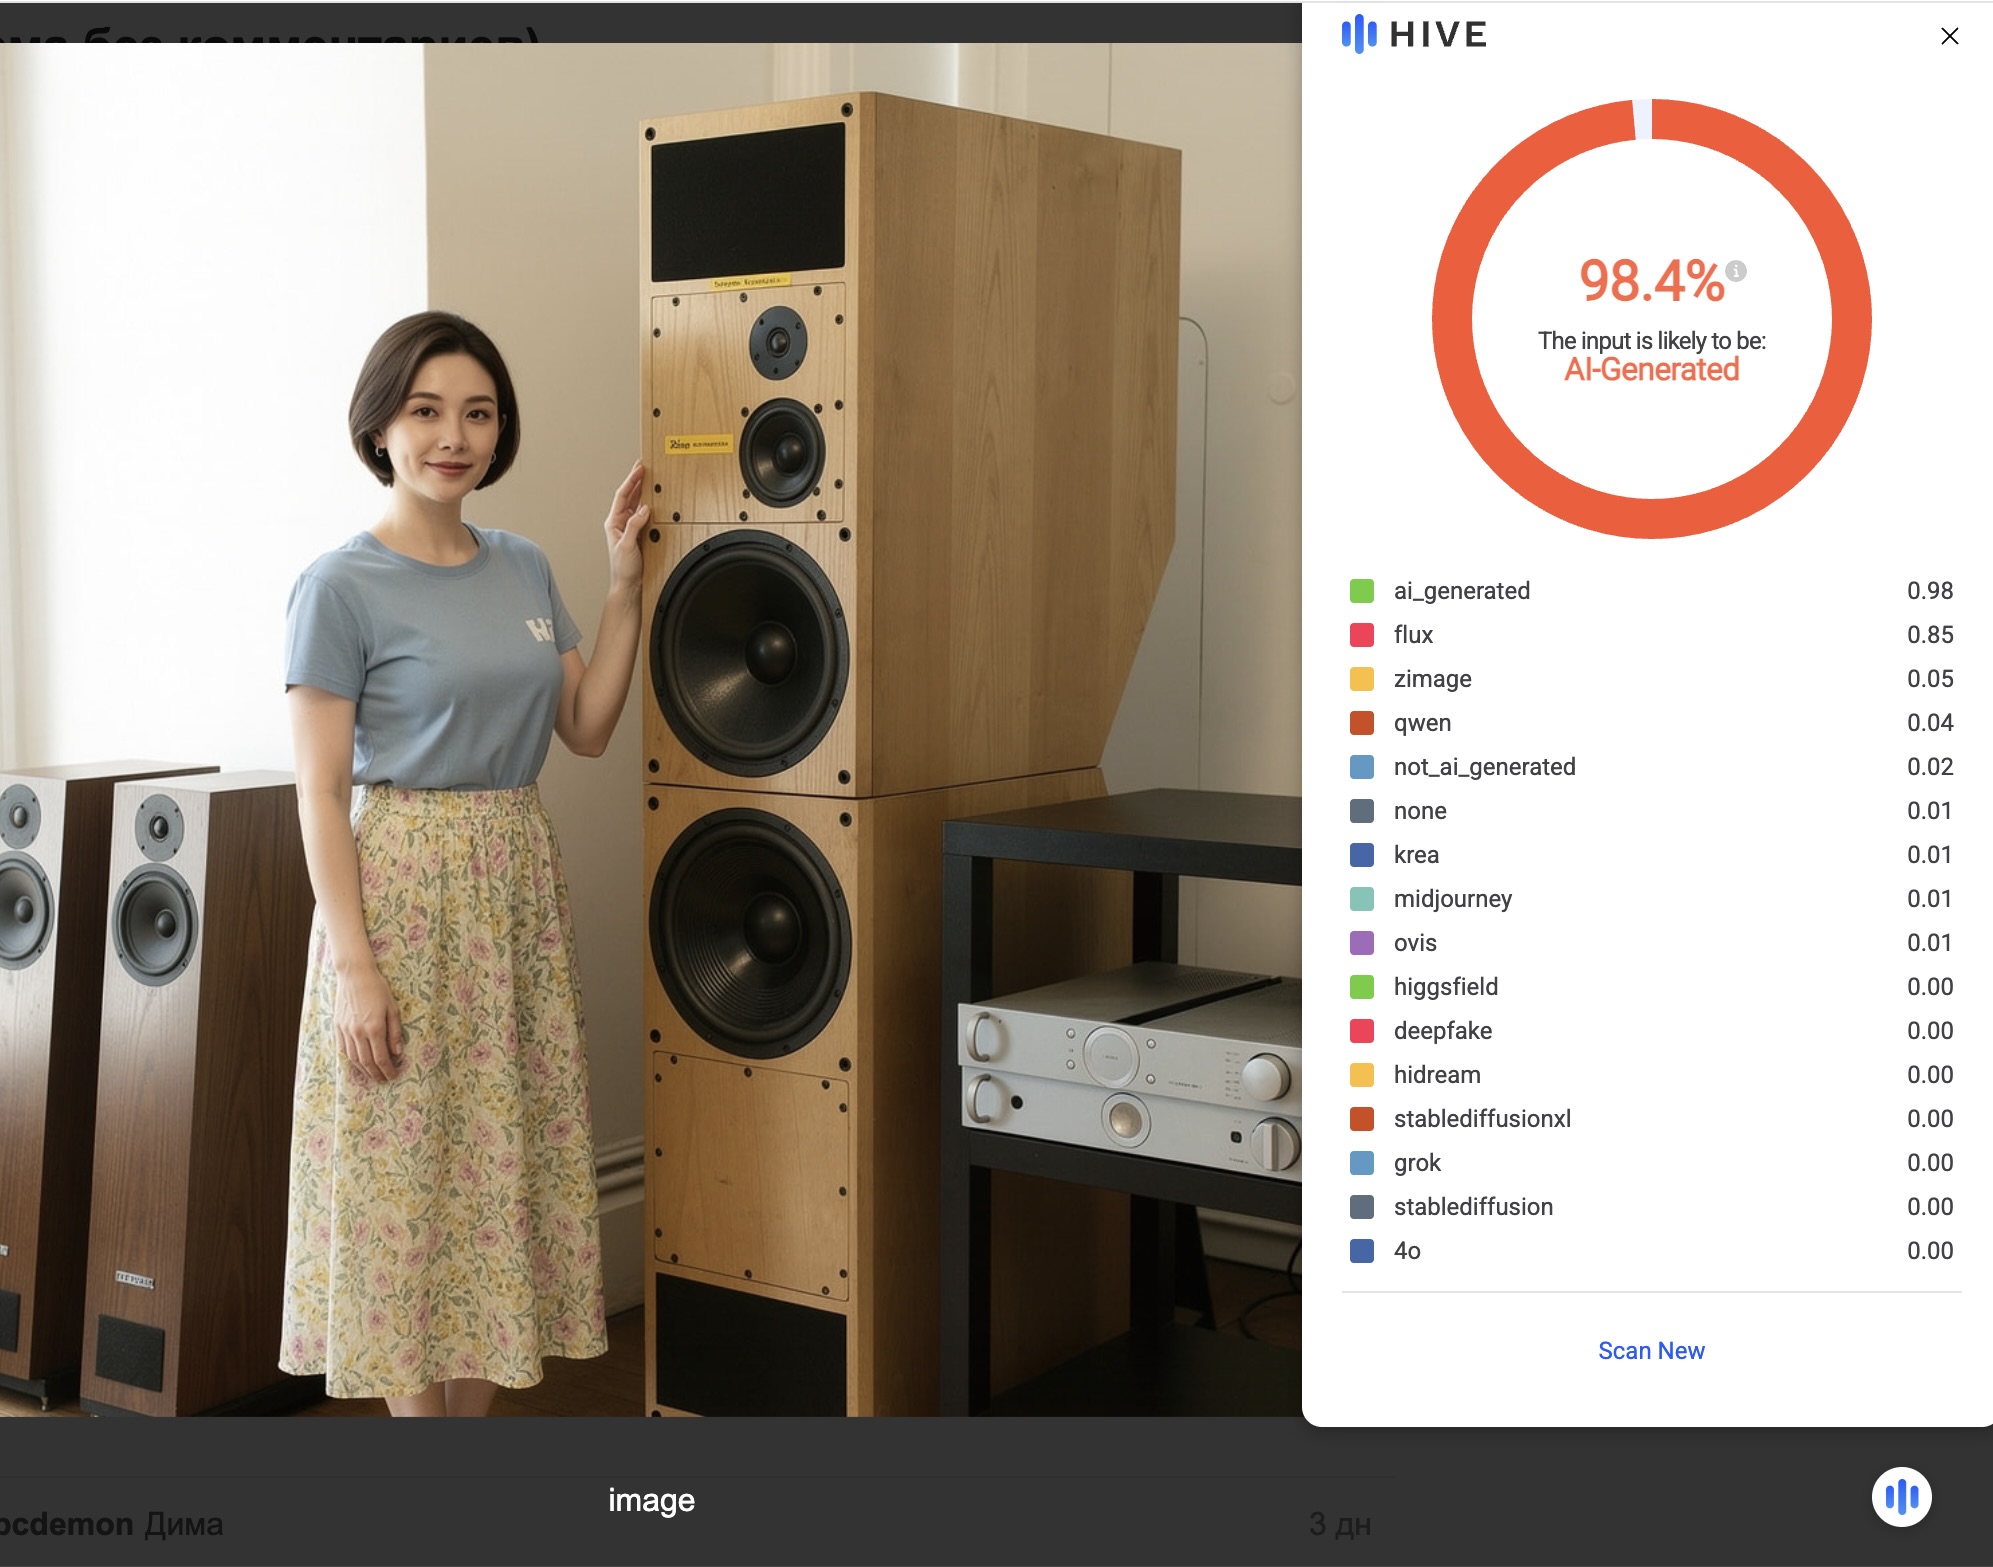Select the deepfake result row label
This screenshot has height=1567, width=1993.
(1442, 1031)
